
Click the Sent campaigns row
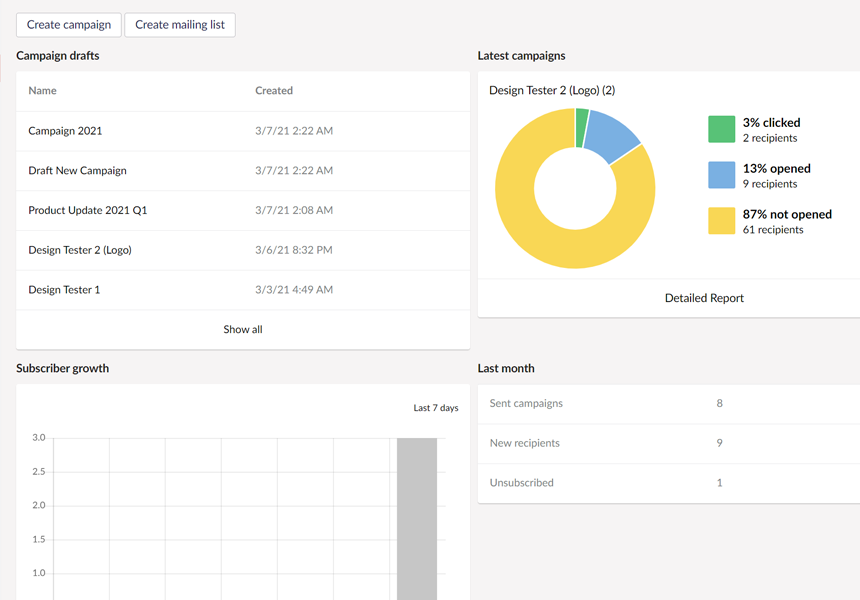[x=669, y=404]
